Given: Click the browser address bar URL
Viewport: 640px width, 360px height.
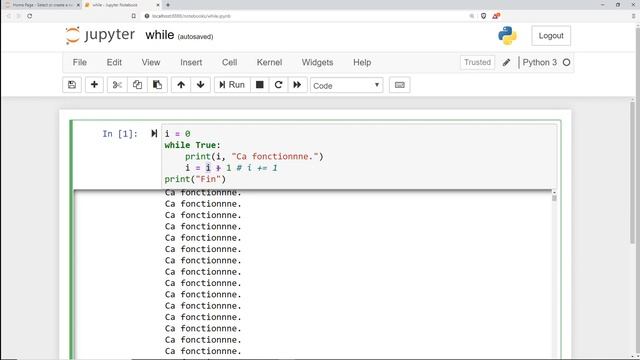Looking at the screenshot, I should [x=191, y=16].
